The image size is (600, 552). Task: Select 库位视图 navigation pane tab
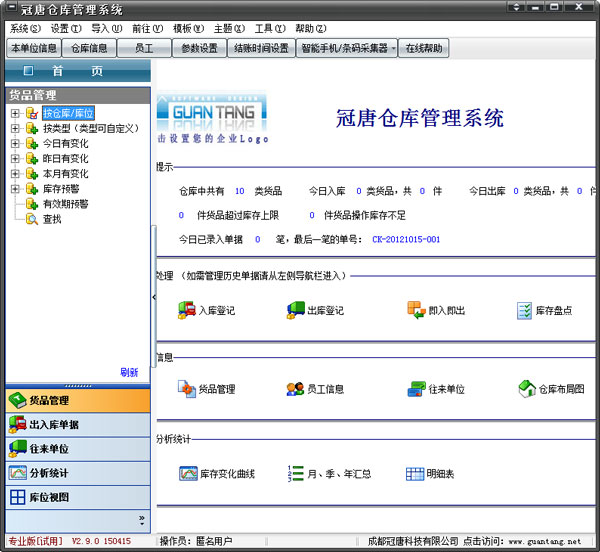coord(78,497)
